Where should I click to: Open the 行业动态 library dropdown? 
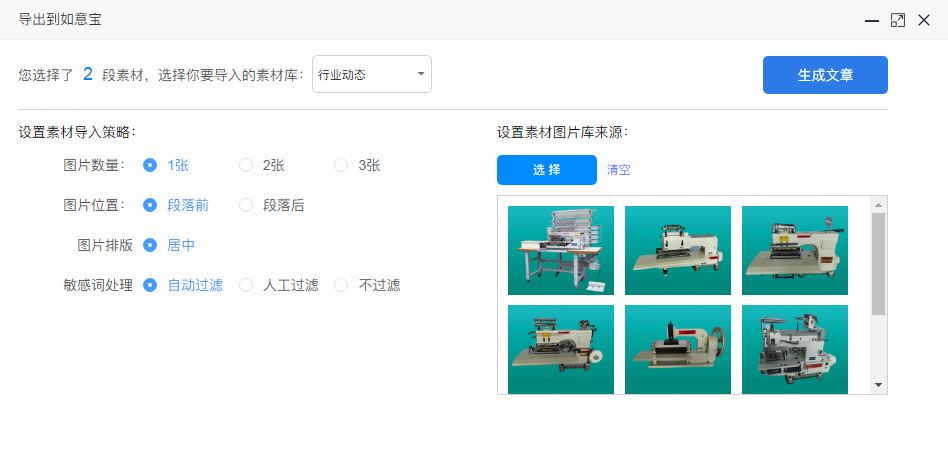point(371,75)
